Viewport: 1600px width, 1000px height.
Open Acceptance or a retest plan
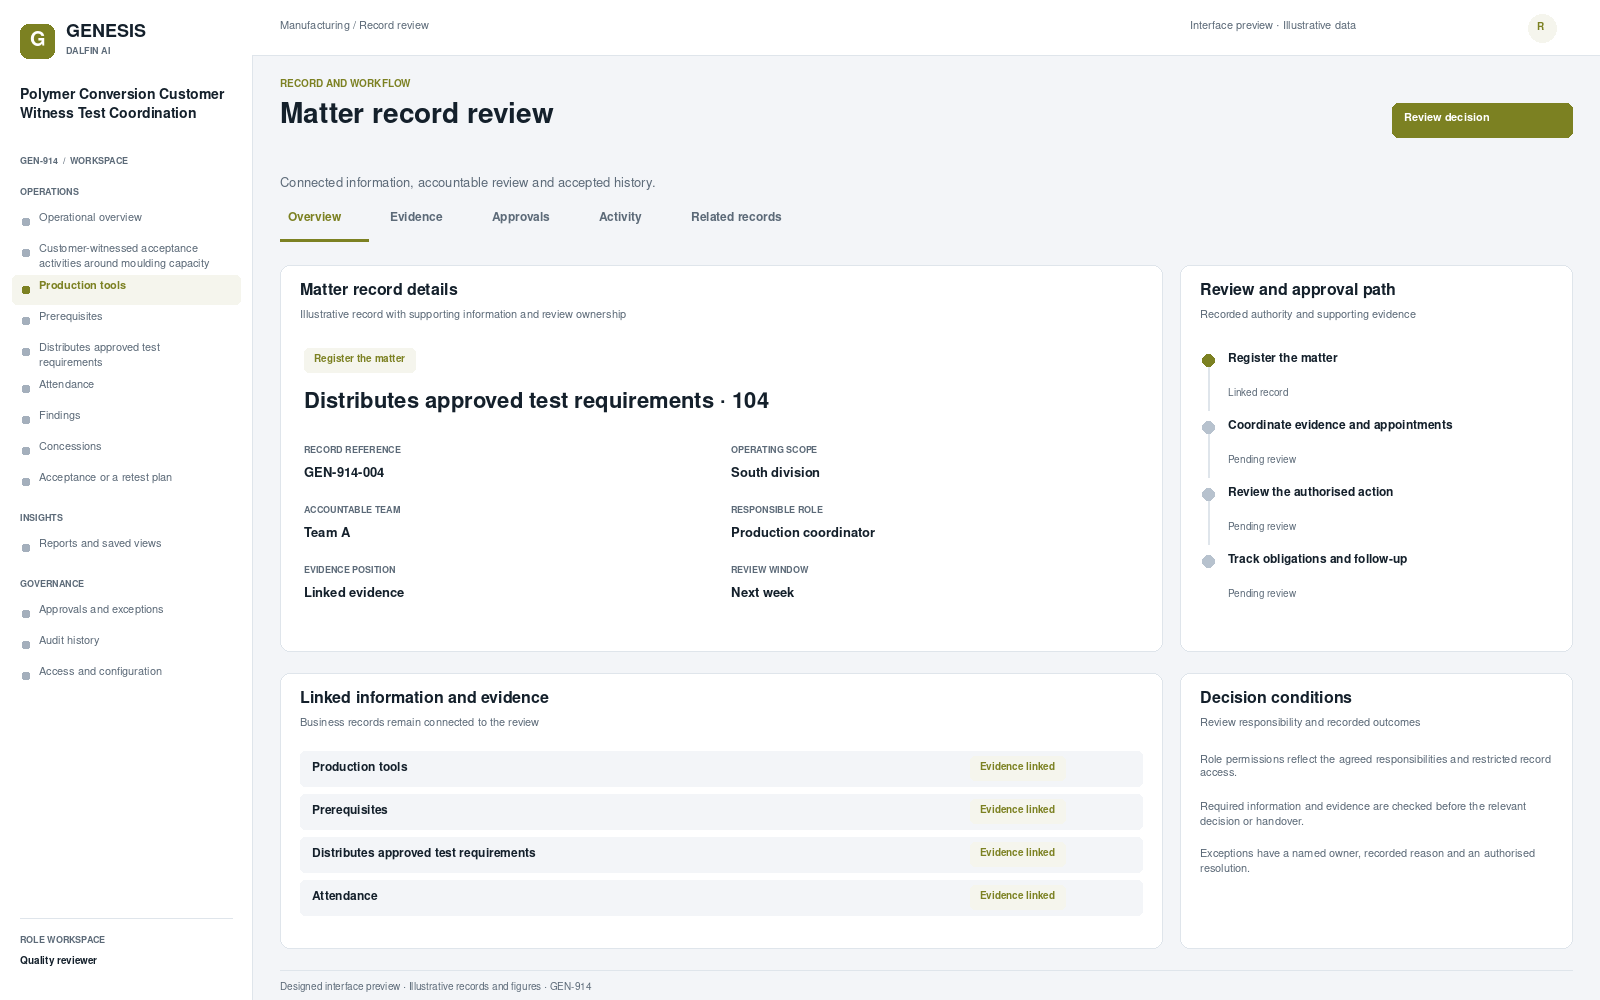(126, 478)
